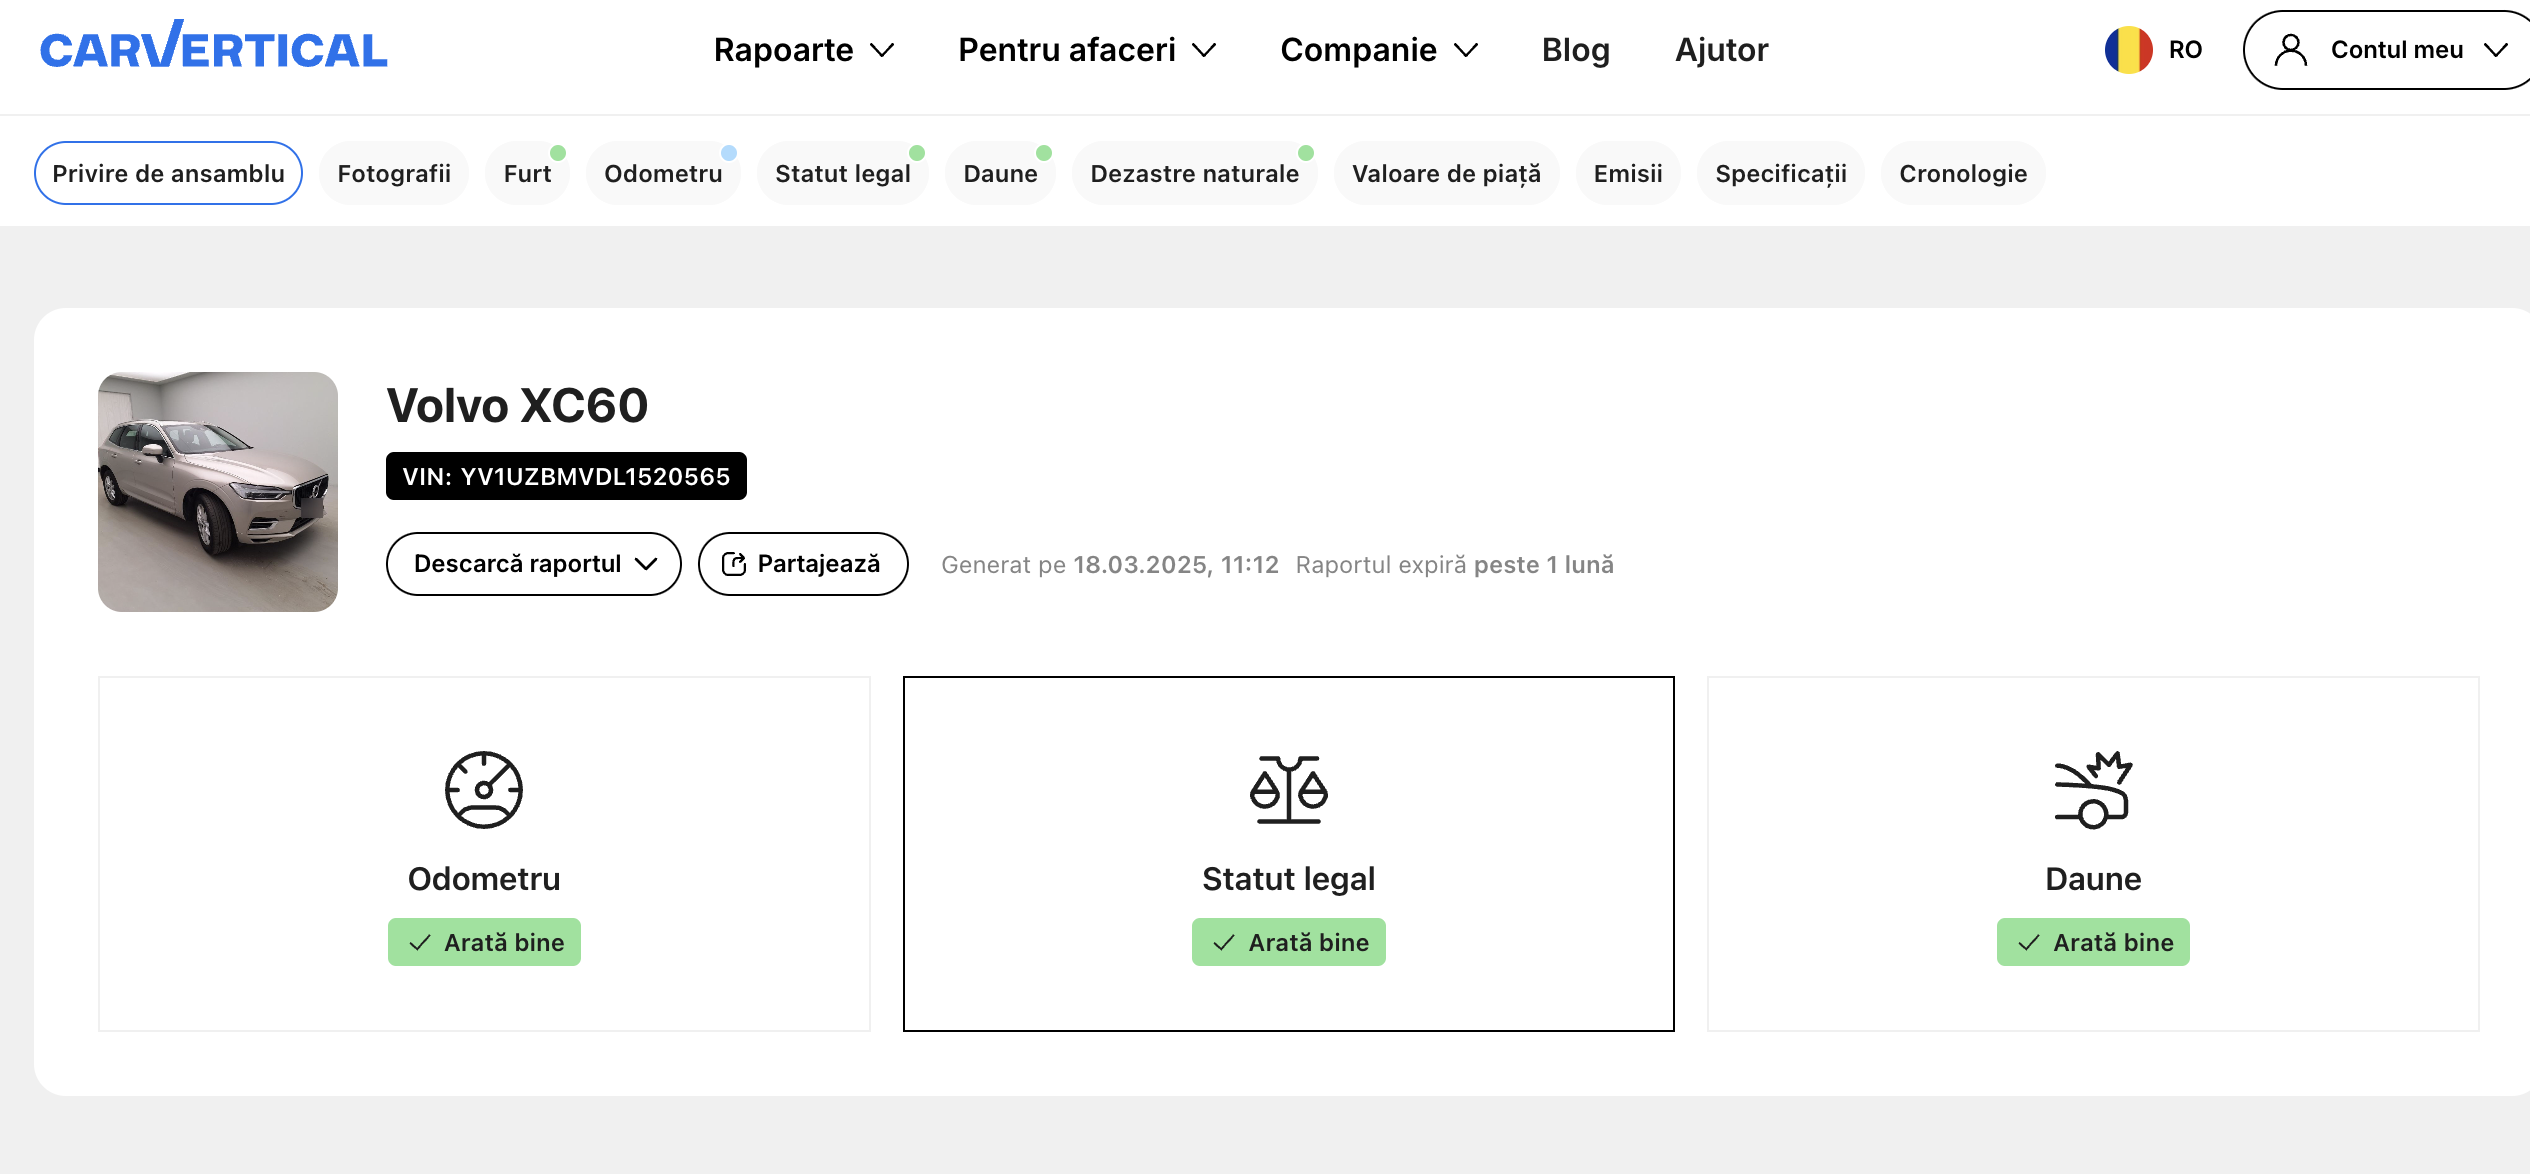Screen dimensions: 2530x1174
Task: Click the Romanian flag icon
Action: [x=2128, y=50]
